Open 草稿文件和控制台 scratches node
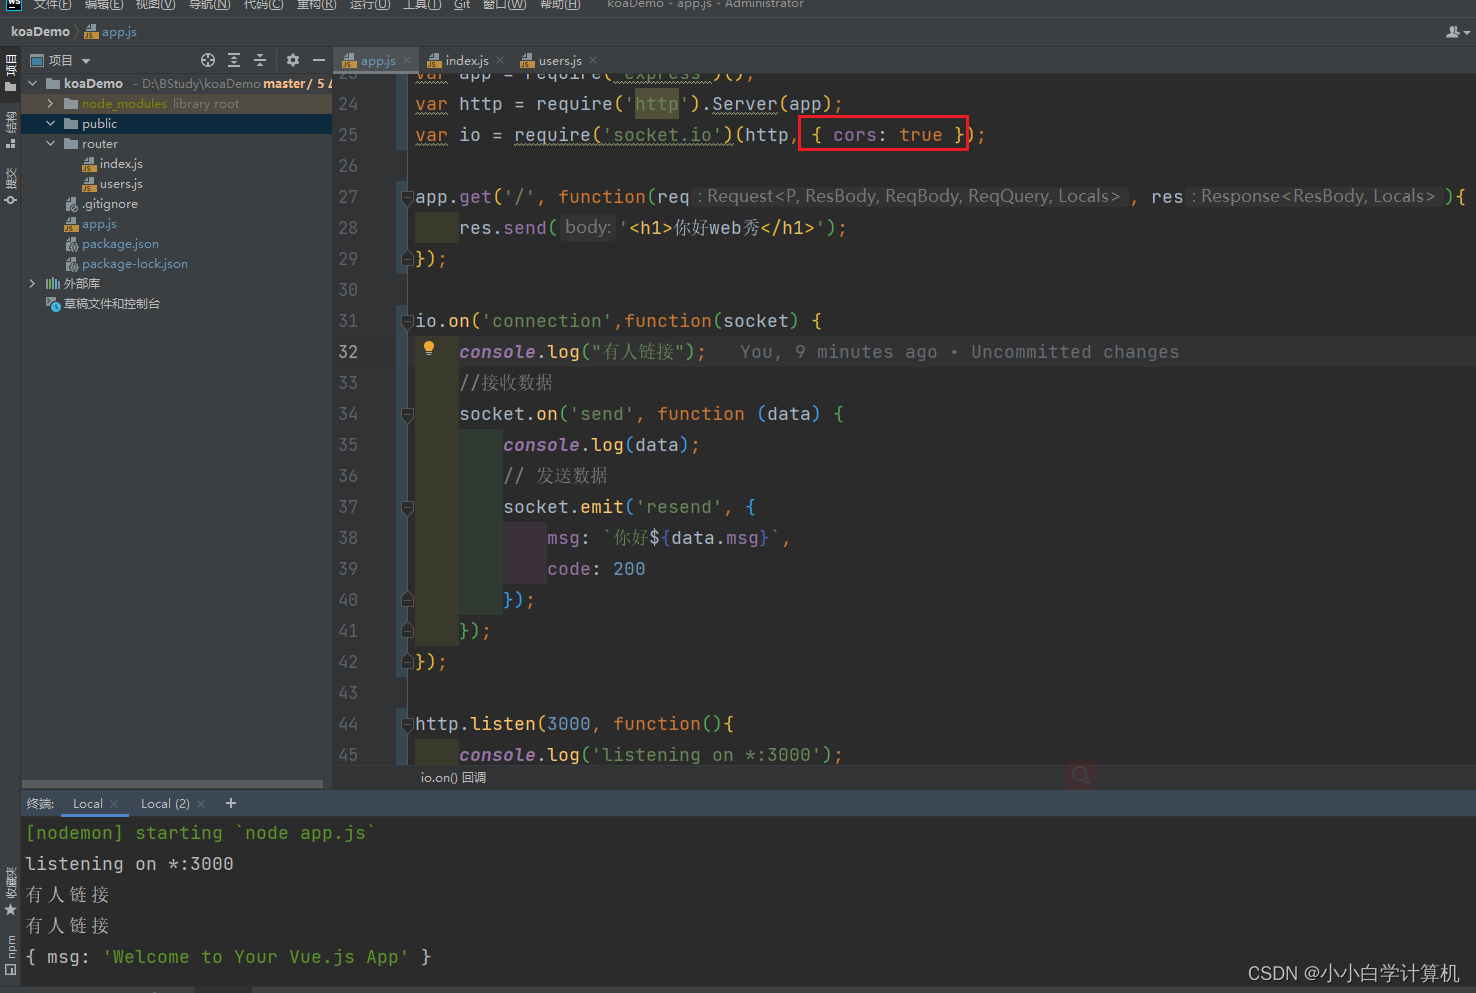Screen dimensions: 1476x993 point(111,304)
